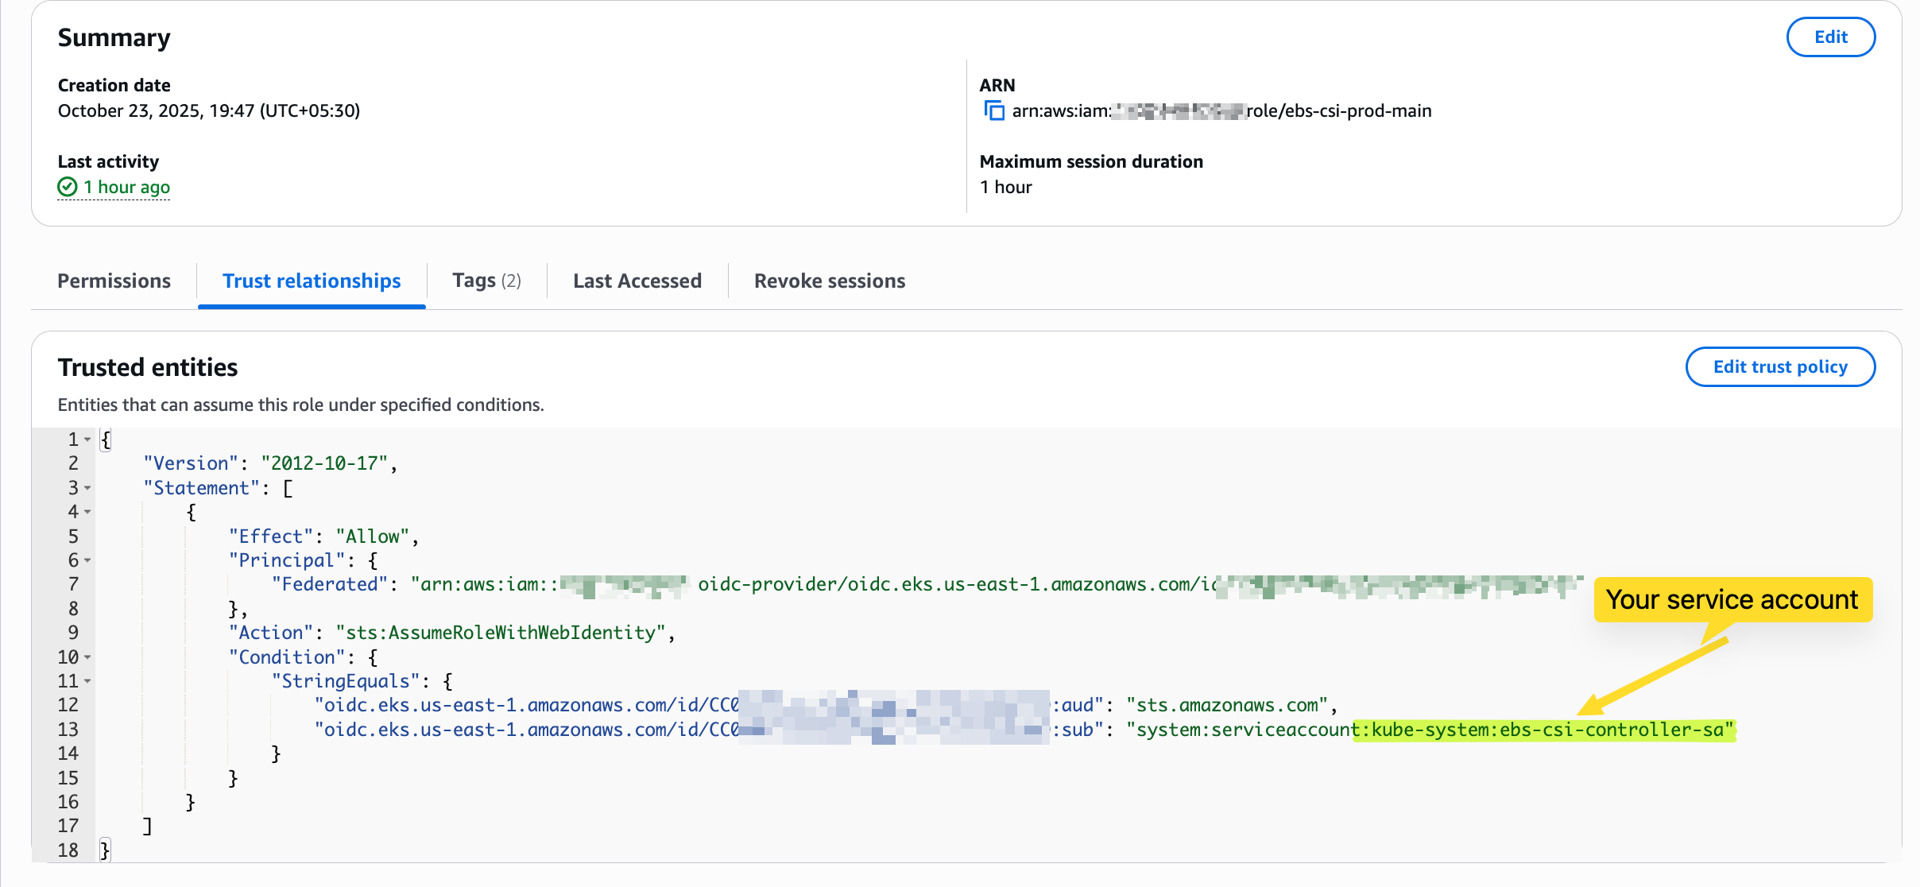Go to the Last Accessed tab

pos(637,281)
